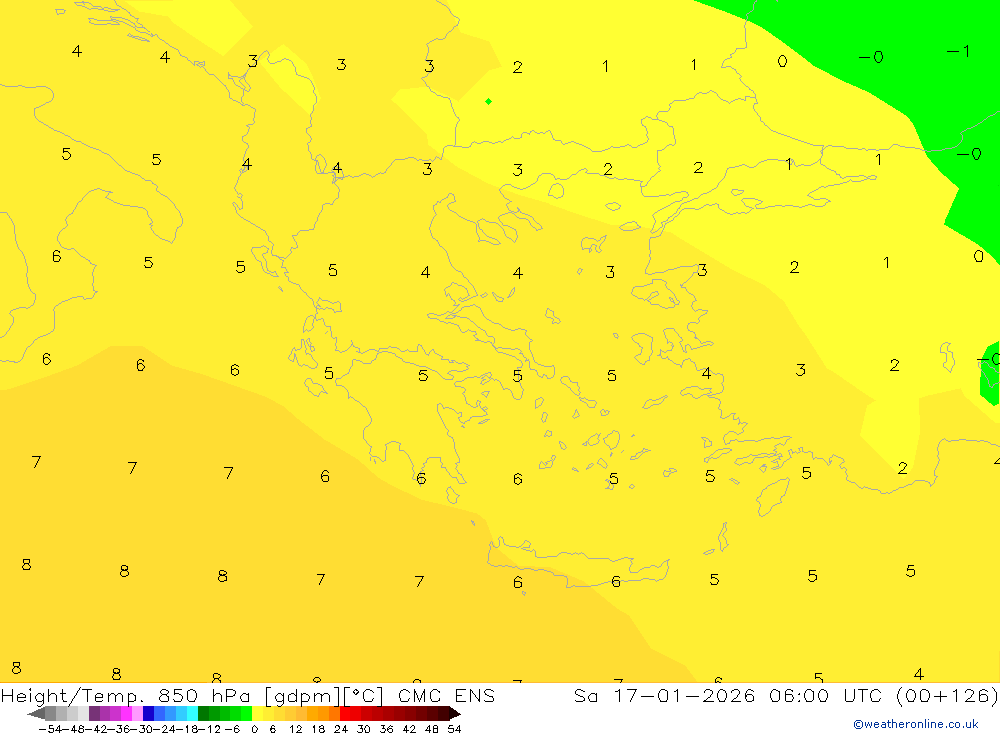Pick the cyan legend swatch above -18
The width and height of the screenshot is (1000, 733).
tap(192, 714)
